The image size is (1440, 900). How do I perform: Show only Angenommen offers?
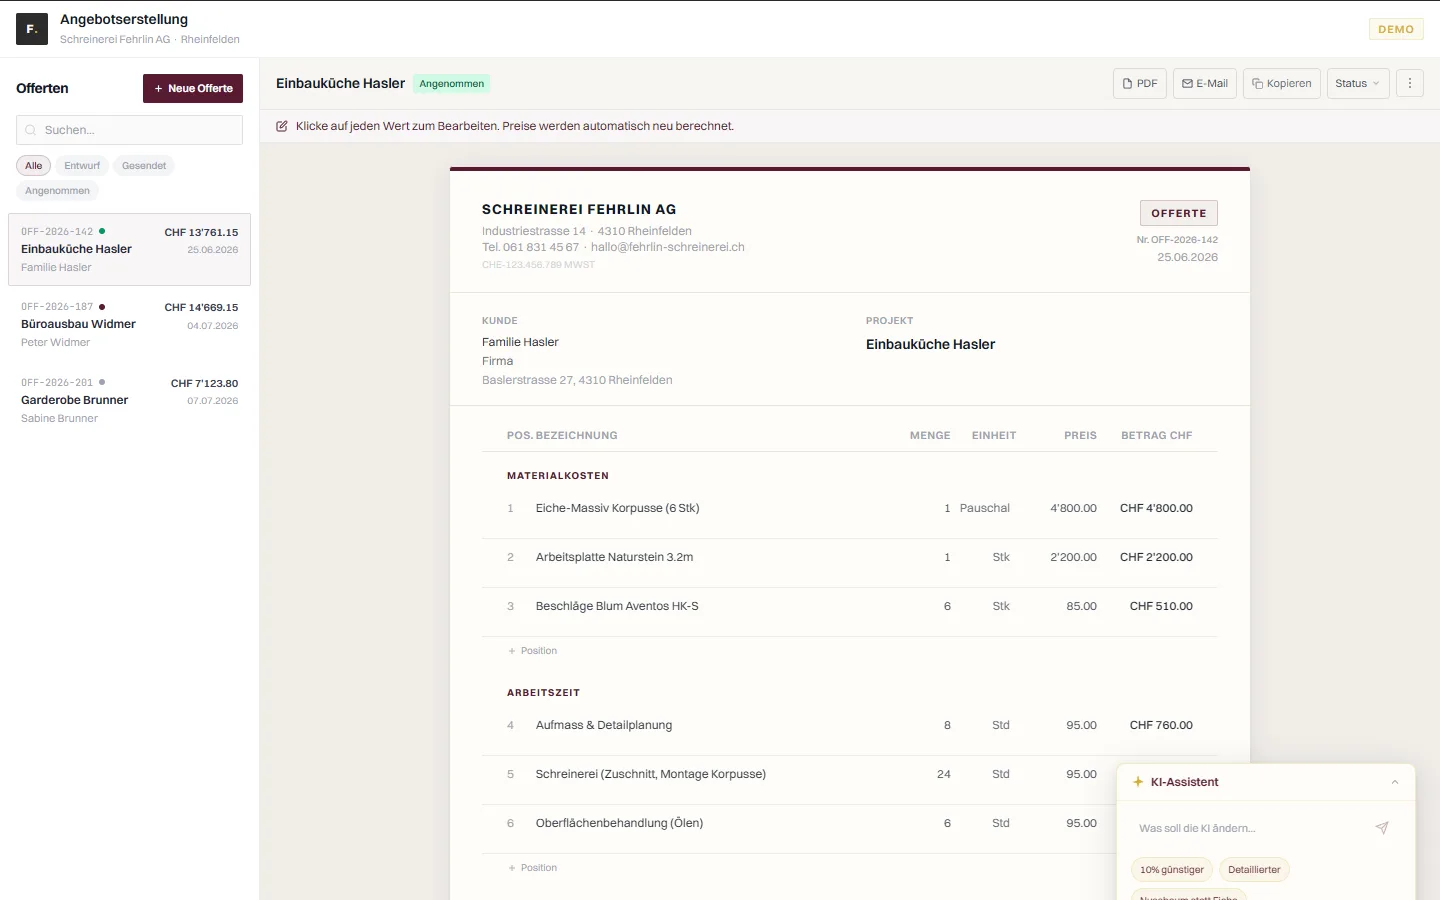coord(57,191)
